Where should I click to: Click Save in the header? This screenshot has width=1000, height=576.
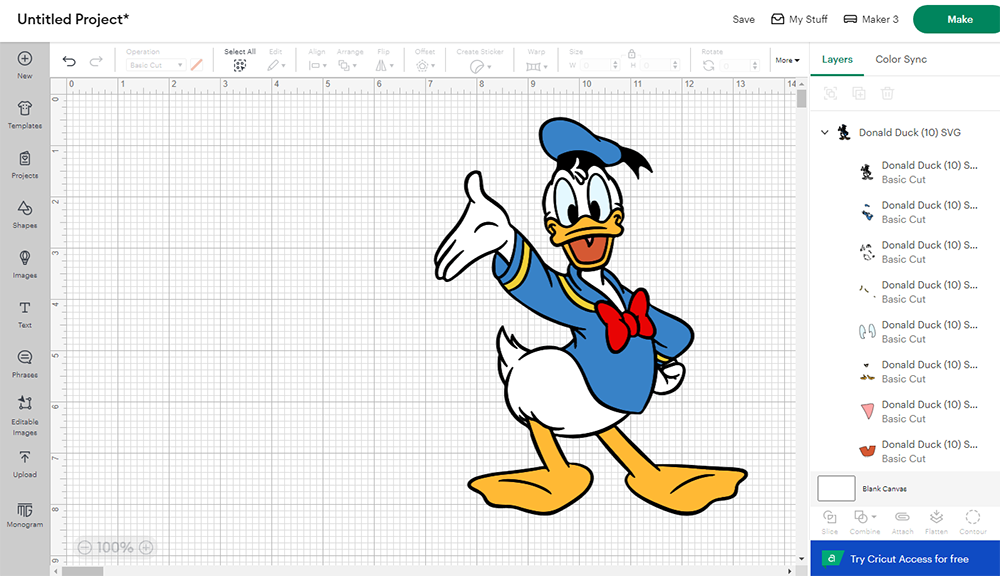[x=743, y=19]
